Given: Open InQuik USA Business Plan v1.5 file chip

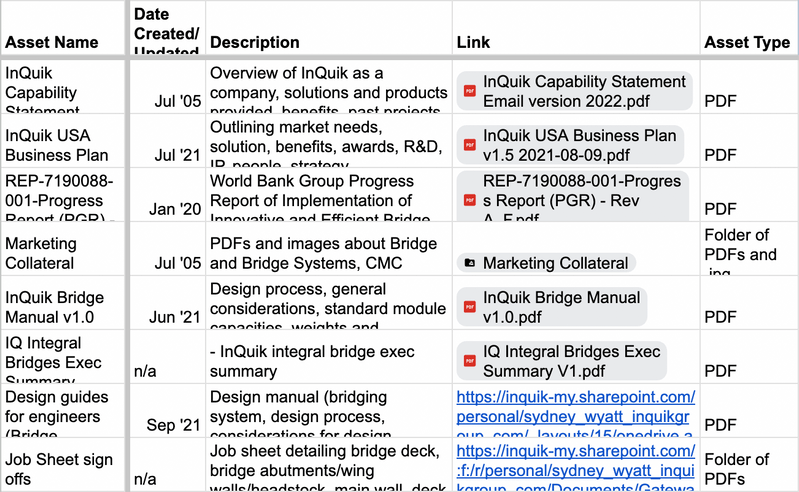Looking at the screenshot, I should point(579,145).
